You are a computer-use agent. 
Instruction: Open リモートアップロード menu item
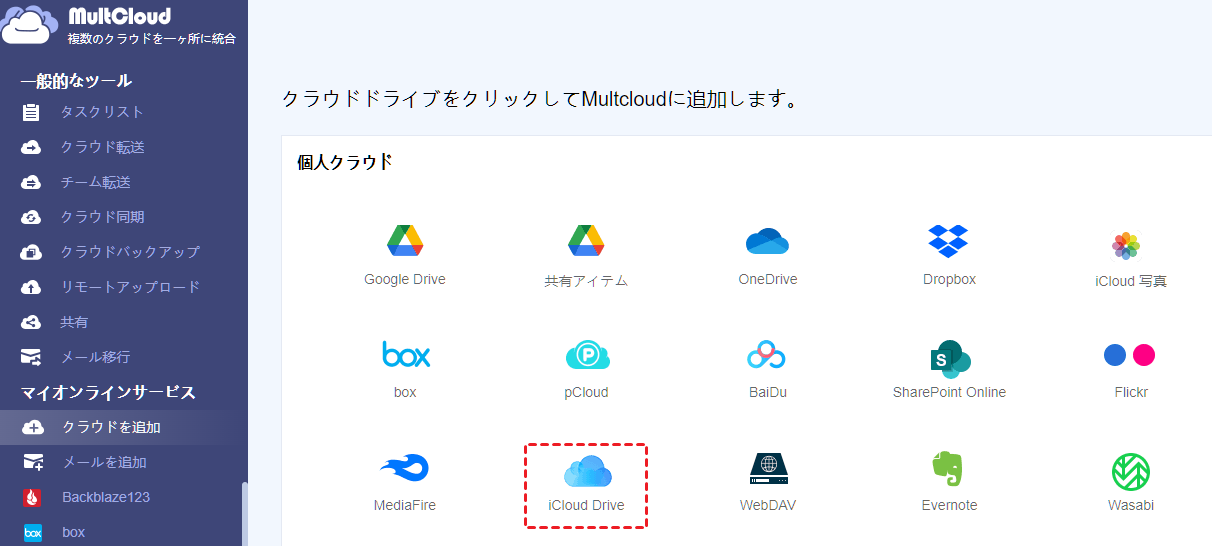(x=130, y=287)
